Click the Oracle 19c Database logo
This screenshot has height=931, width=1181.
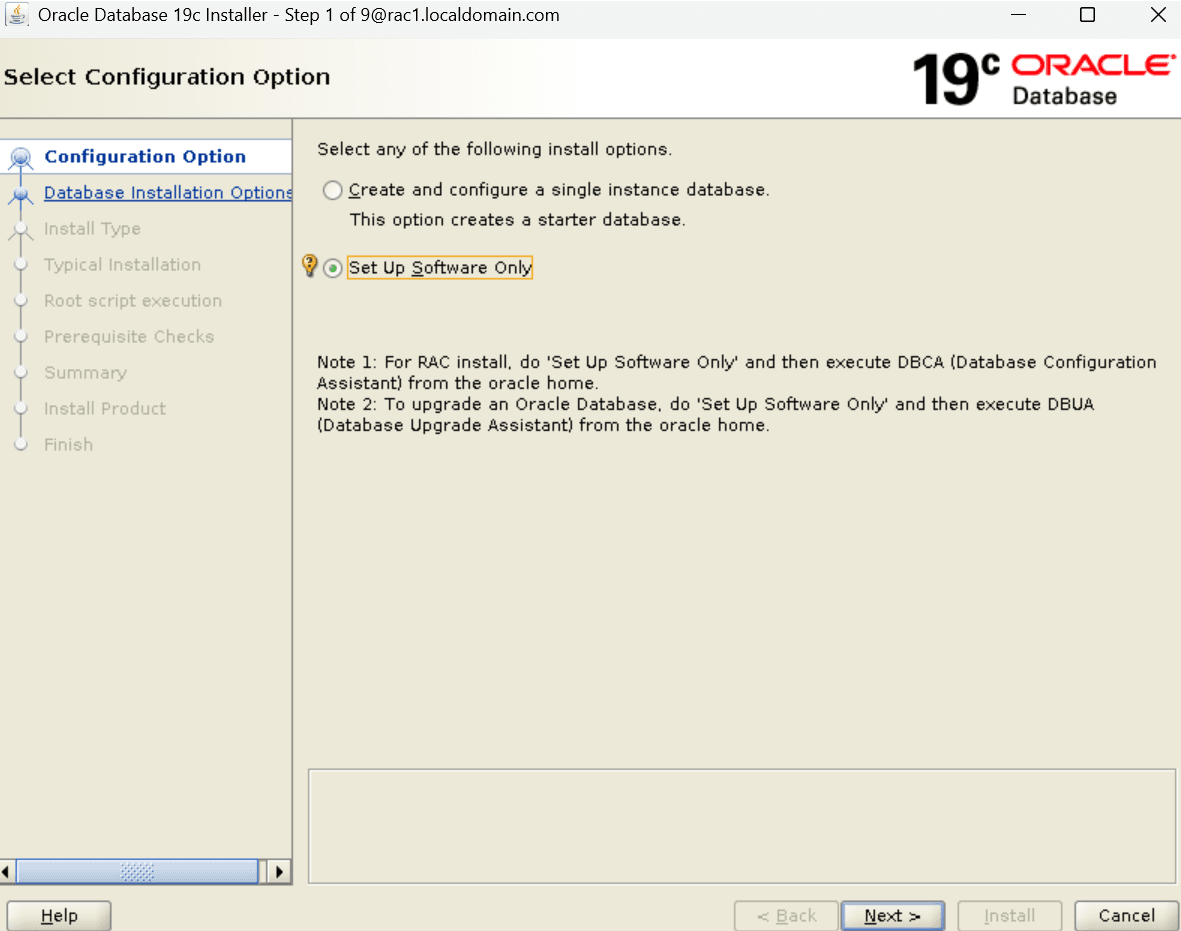pyautogui.click(x=1043, y=78)
